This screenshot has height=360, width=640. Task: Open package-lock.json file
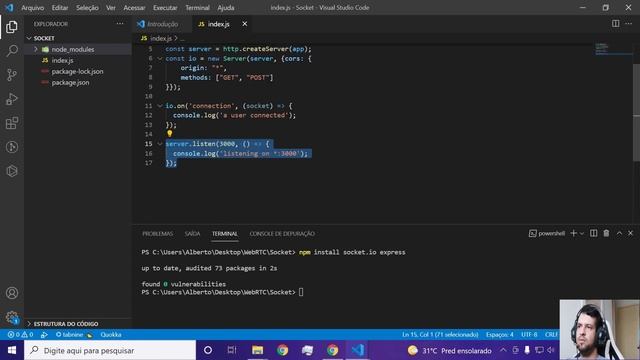(77, 71)
